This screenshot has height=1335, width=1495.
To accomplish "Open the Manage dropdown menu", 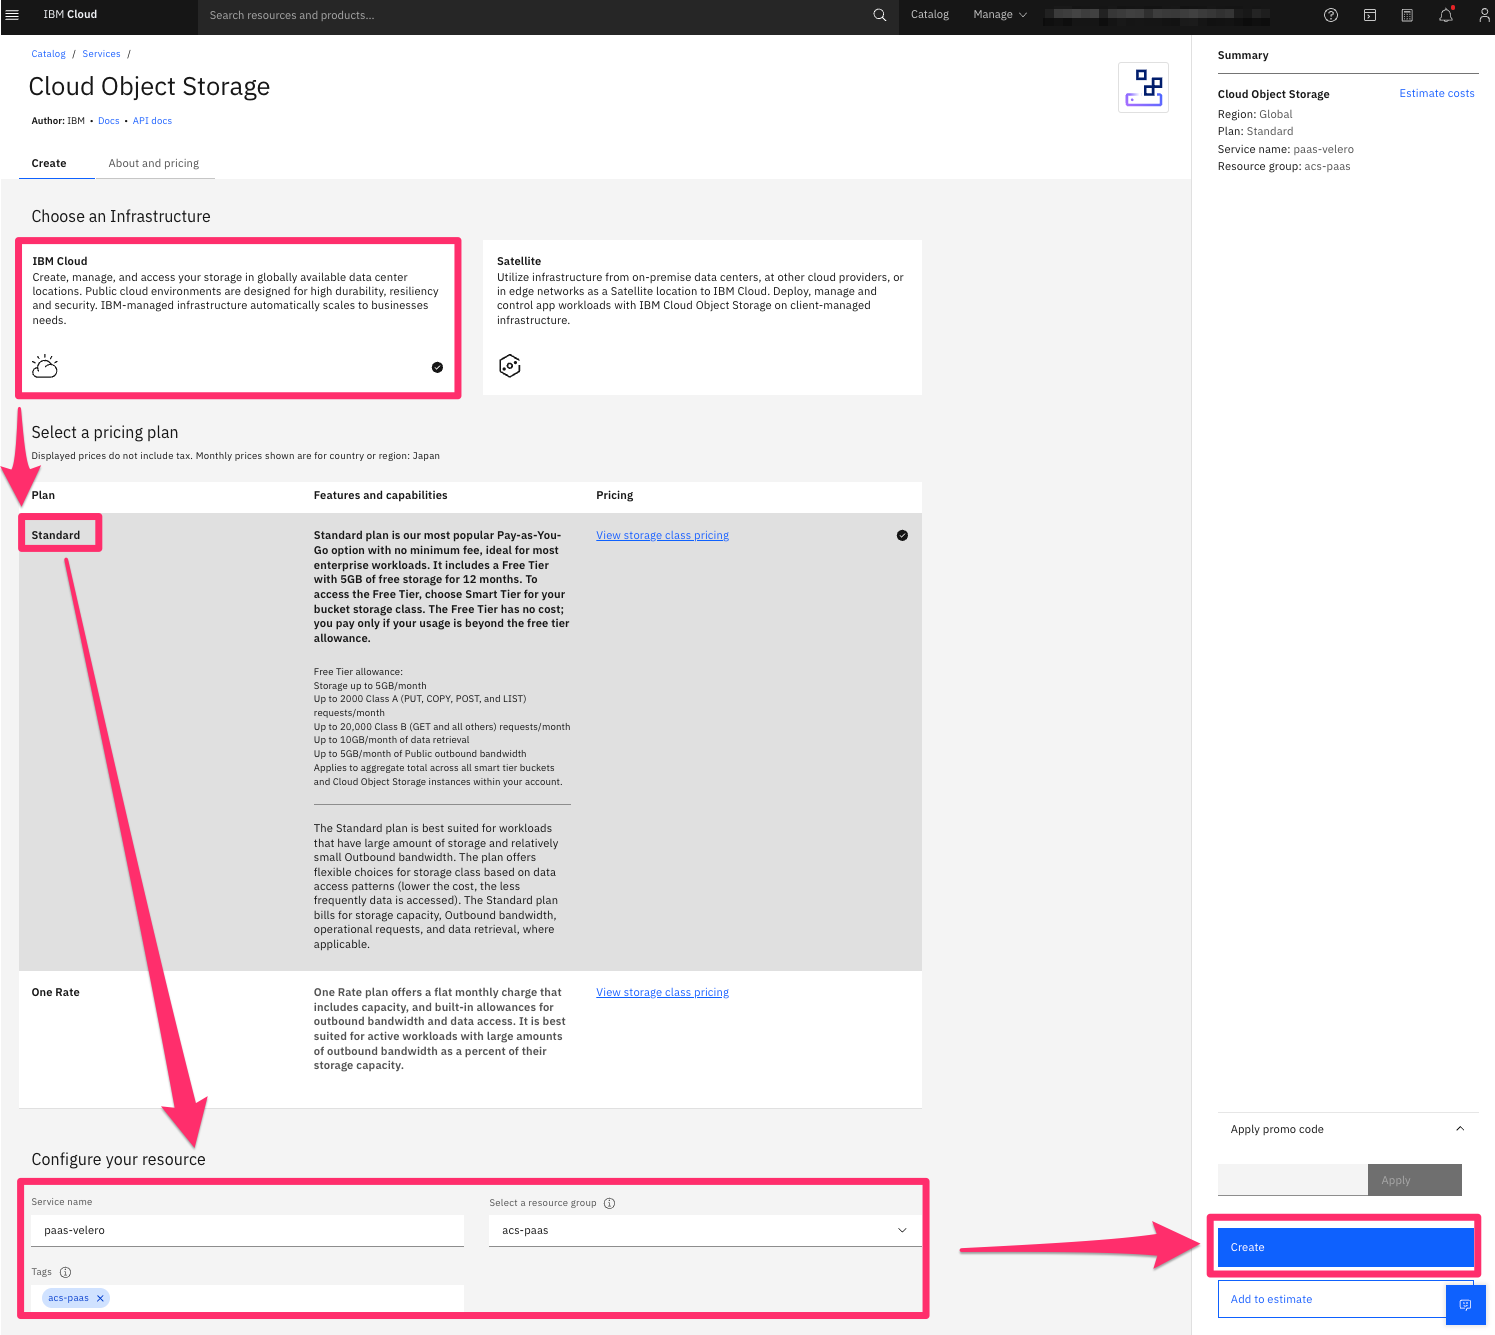I will [1000, 15].
